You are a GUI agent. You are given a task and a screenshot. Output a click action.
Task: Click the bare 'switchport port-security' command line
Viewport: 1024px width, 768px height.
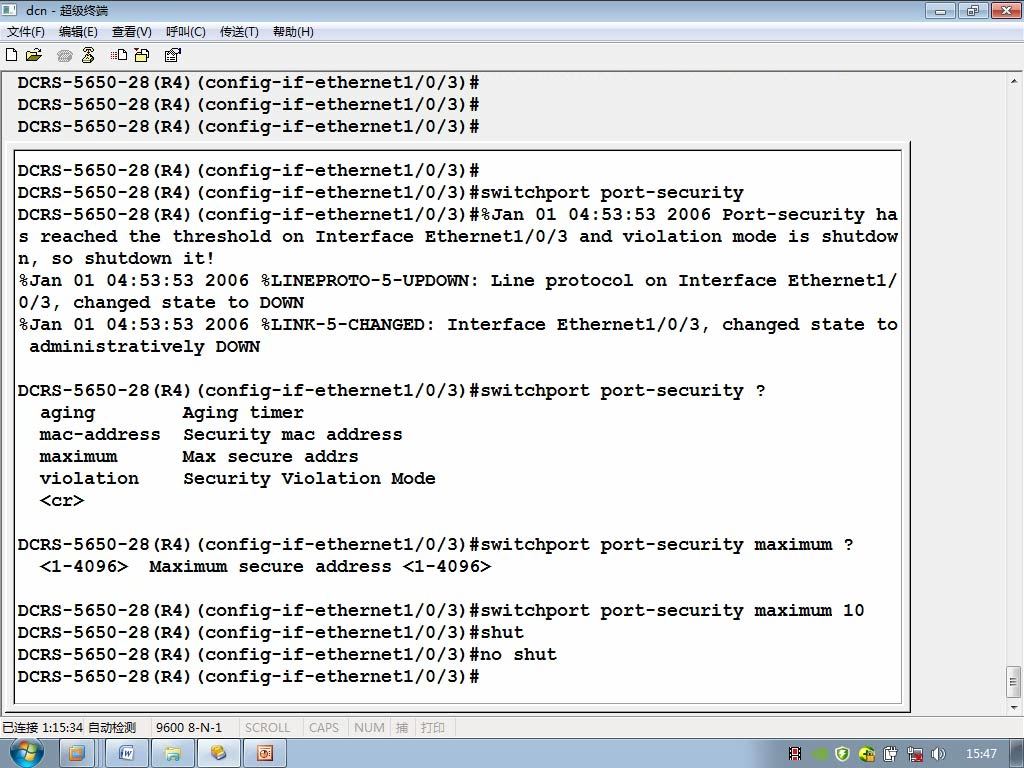[381, 193]
